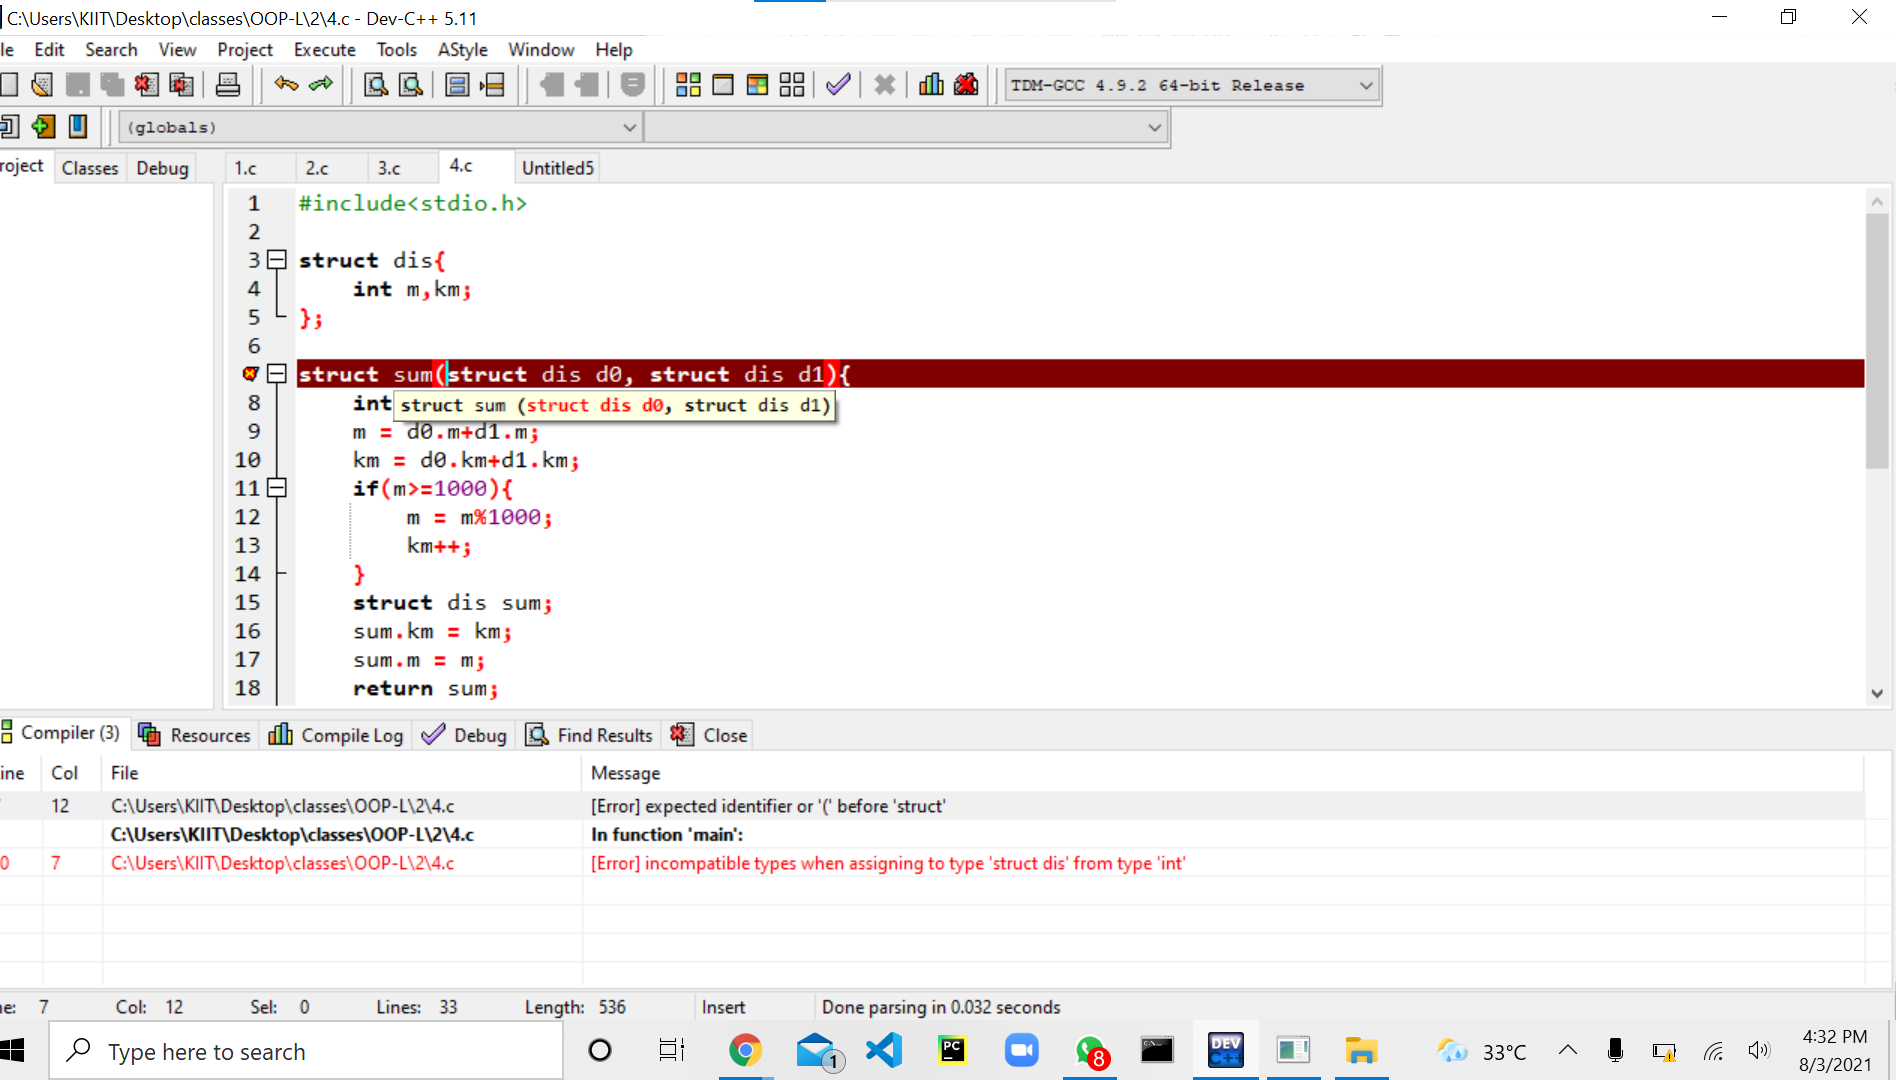Click the Compile icon with four colored squares
1896x1080 pixels.
point(688,85)
